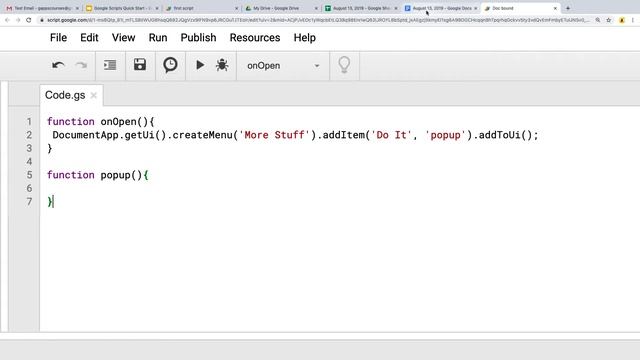This screenshot has height=360, width=640.
Task: Click 'addToUi()' at end of line 2
Action: (x=505, y=135)
